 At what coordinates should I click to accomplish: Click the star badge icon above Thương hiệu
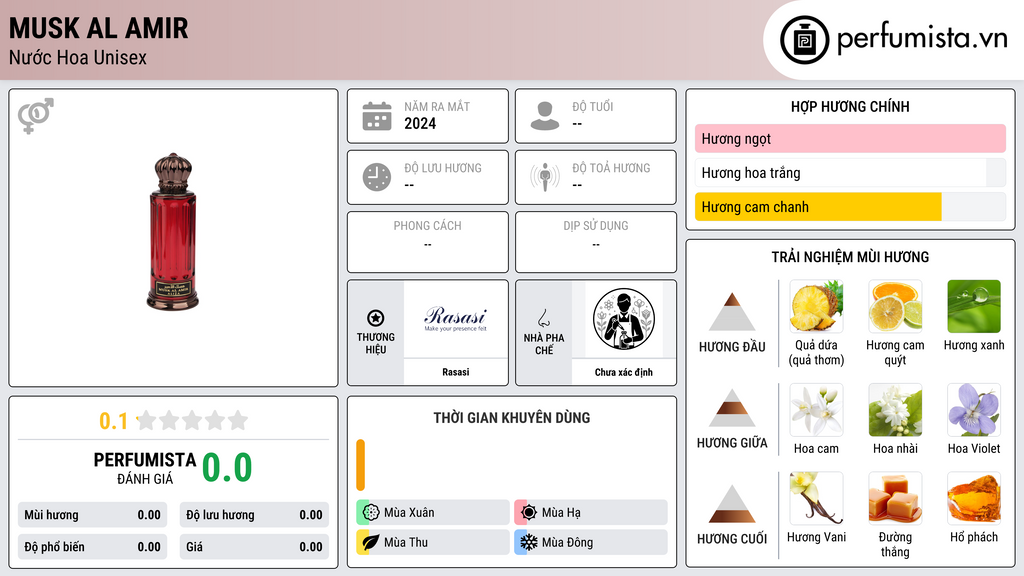pos(376,318)
